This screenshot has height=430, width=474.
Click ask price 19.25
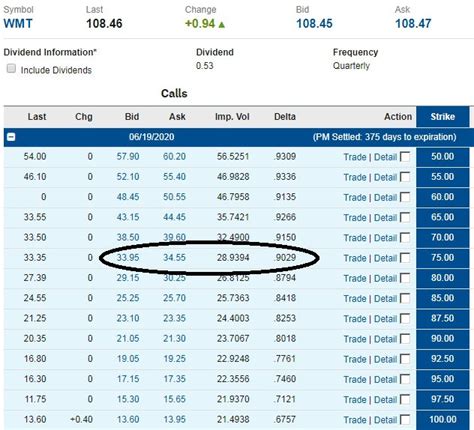point(174,359)
